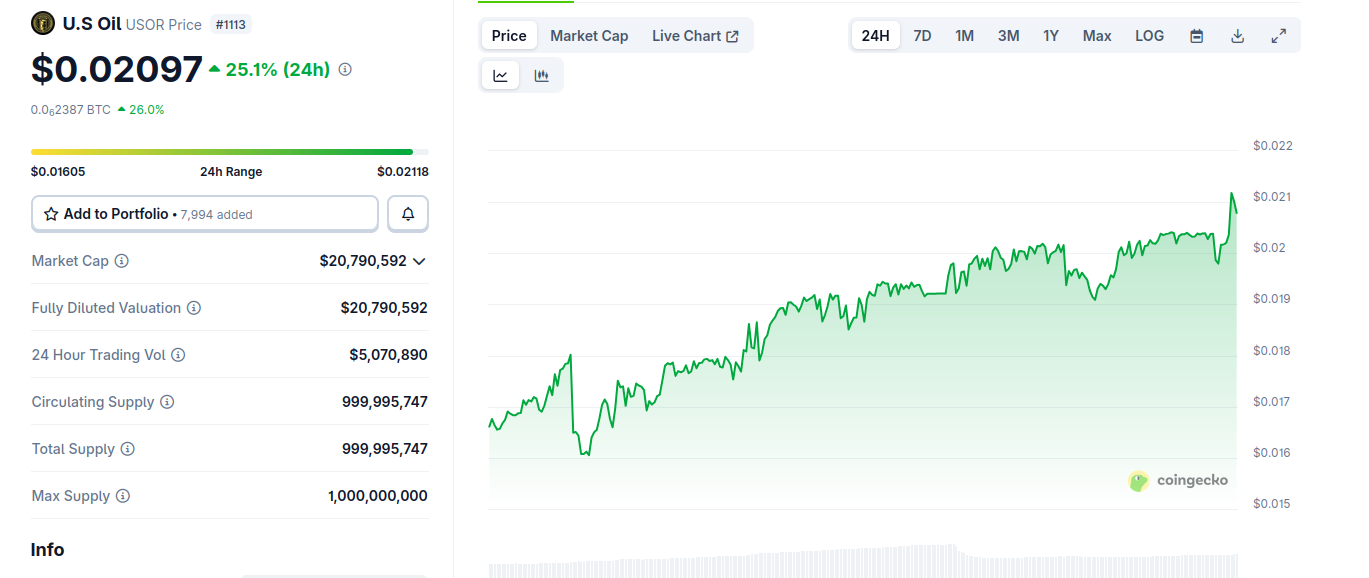Image resolution: width=1369 pixels, height=578 pixels.
Task: Expand chart to fullscreen
Action: click(1278, 36)
